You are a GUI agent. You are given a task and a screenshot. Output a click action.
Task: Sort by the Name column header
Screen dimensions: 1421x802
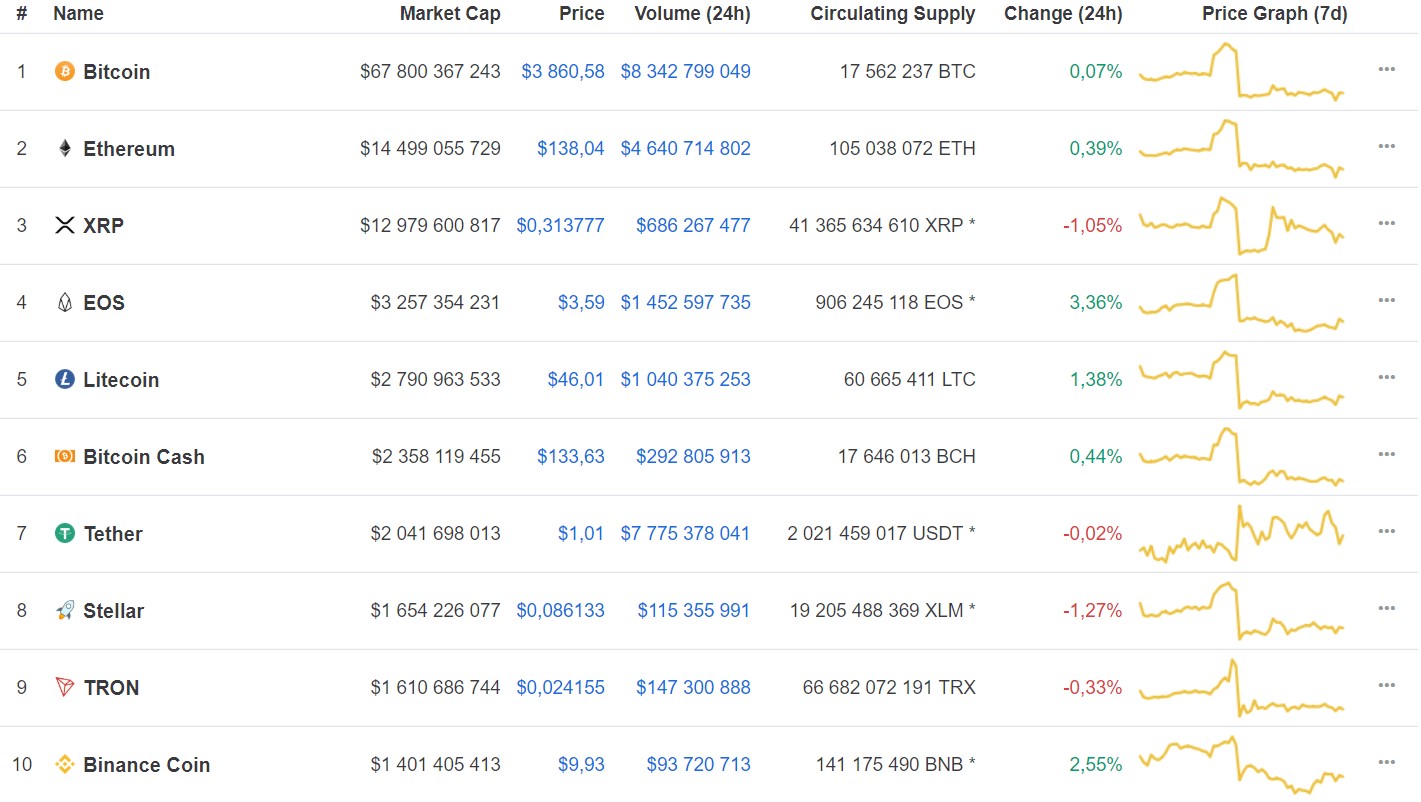coord(78,14)
